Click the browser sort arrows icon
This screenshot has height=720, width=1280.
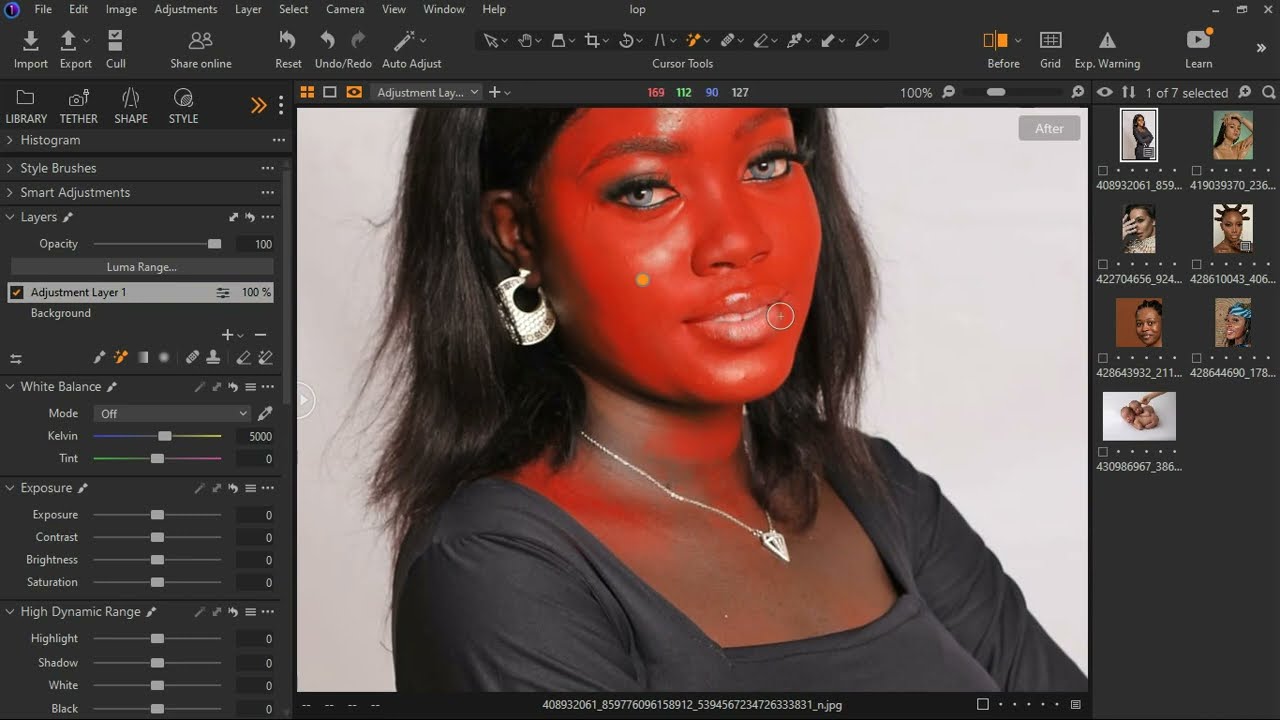[1128, 92]
